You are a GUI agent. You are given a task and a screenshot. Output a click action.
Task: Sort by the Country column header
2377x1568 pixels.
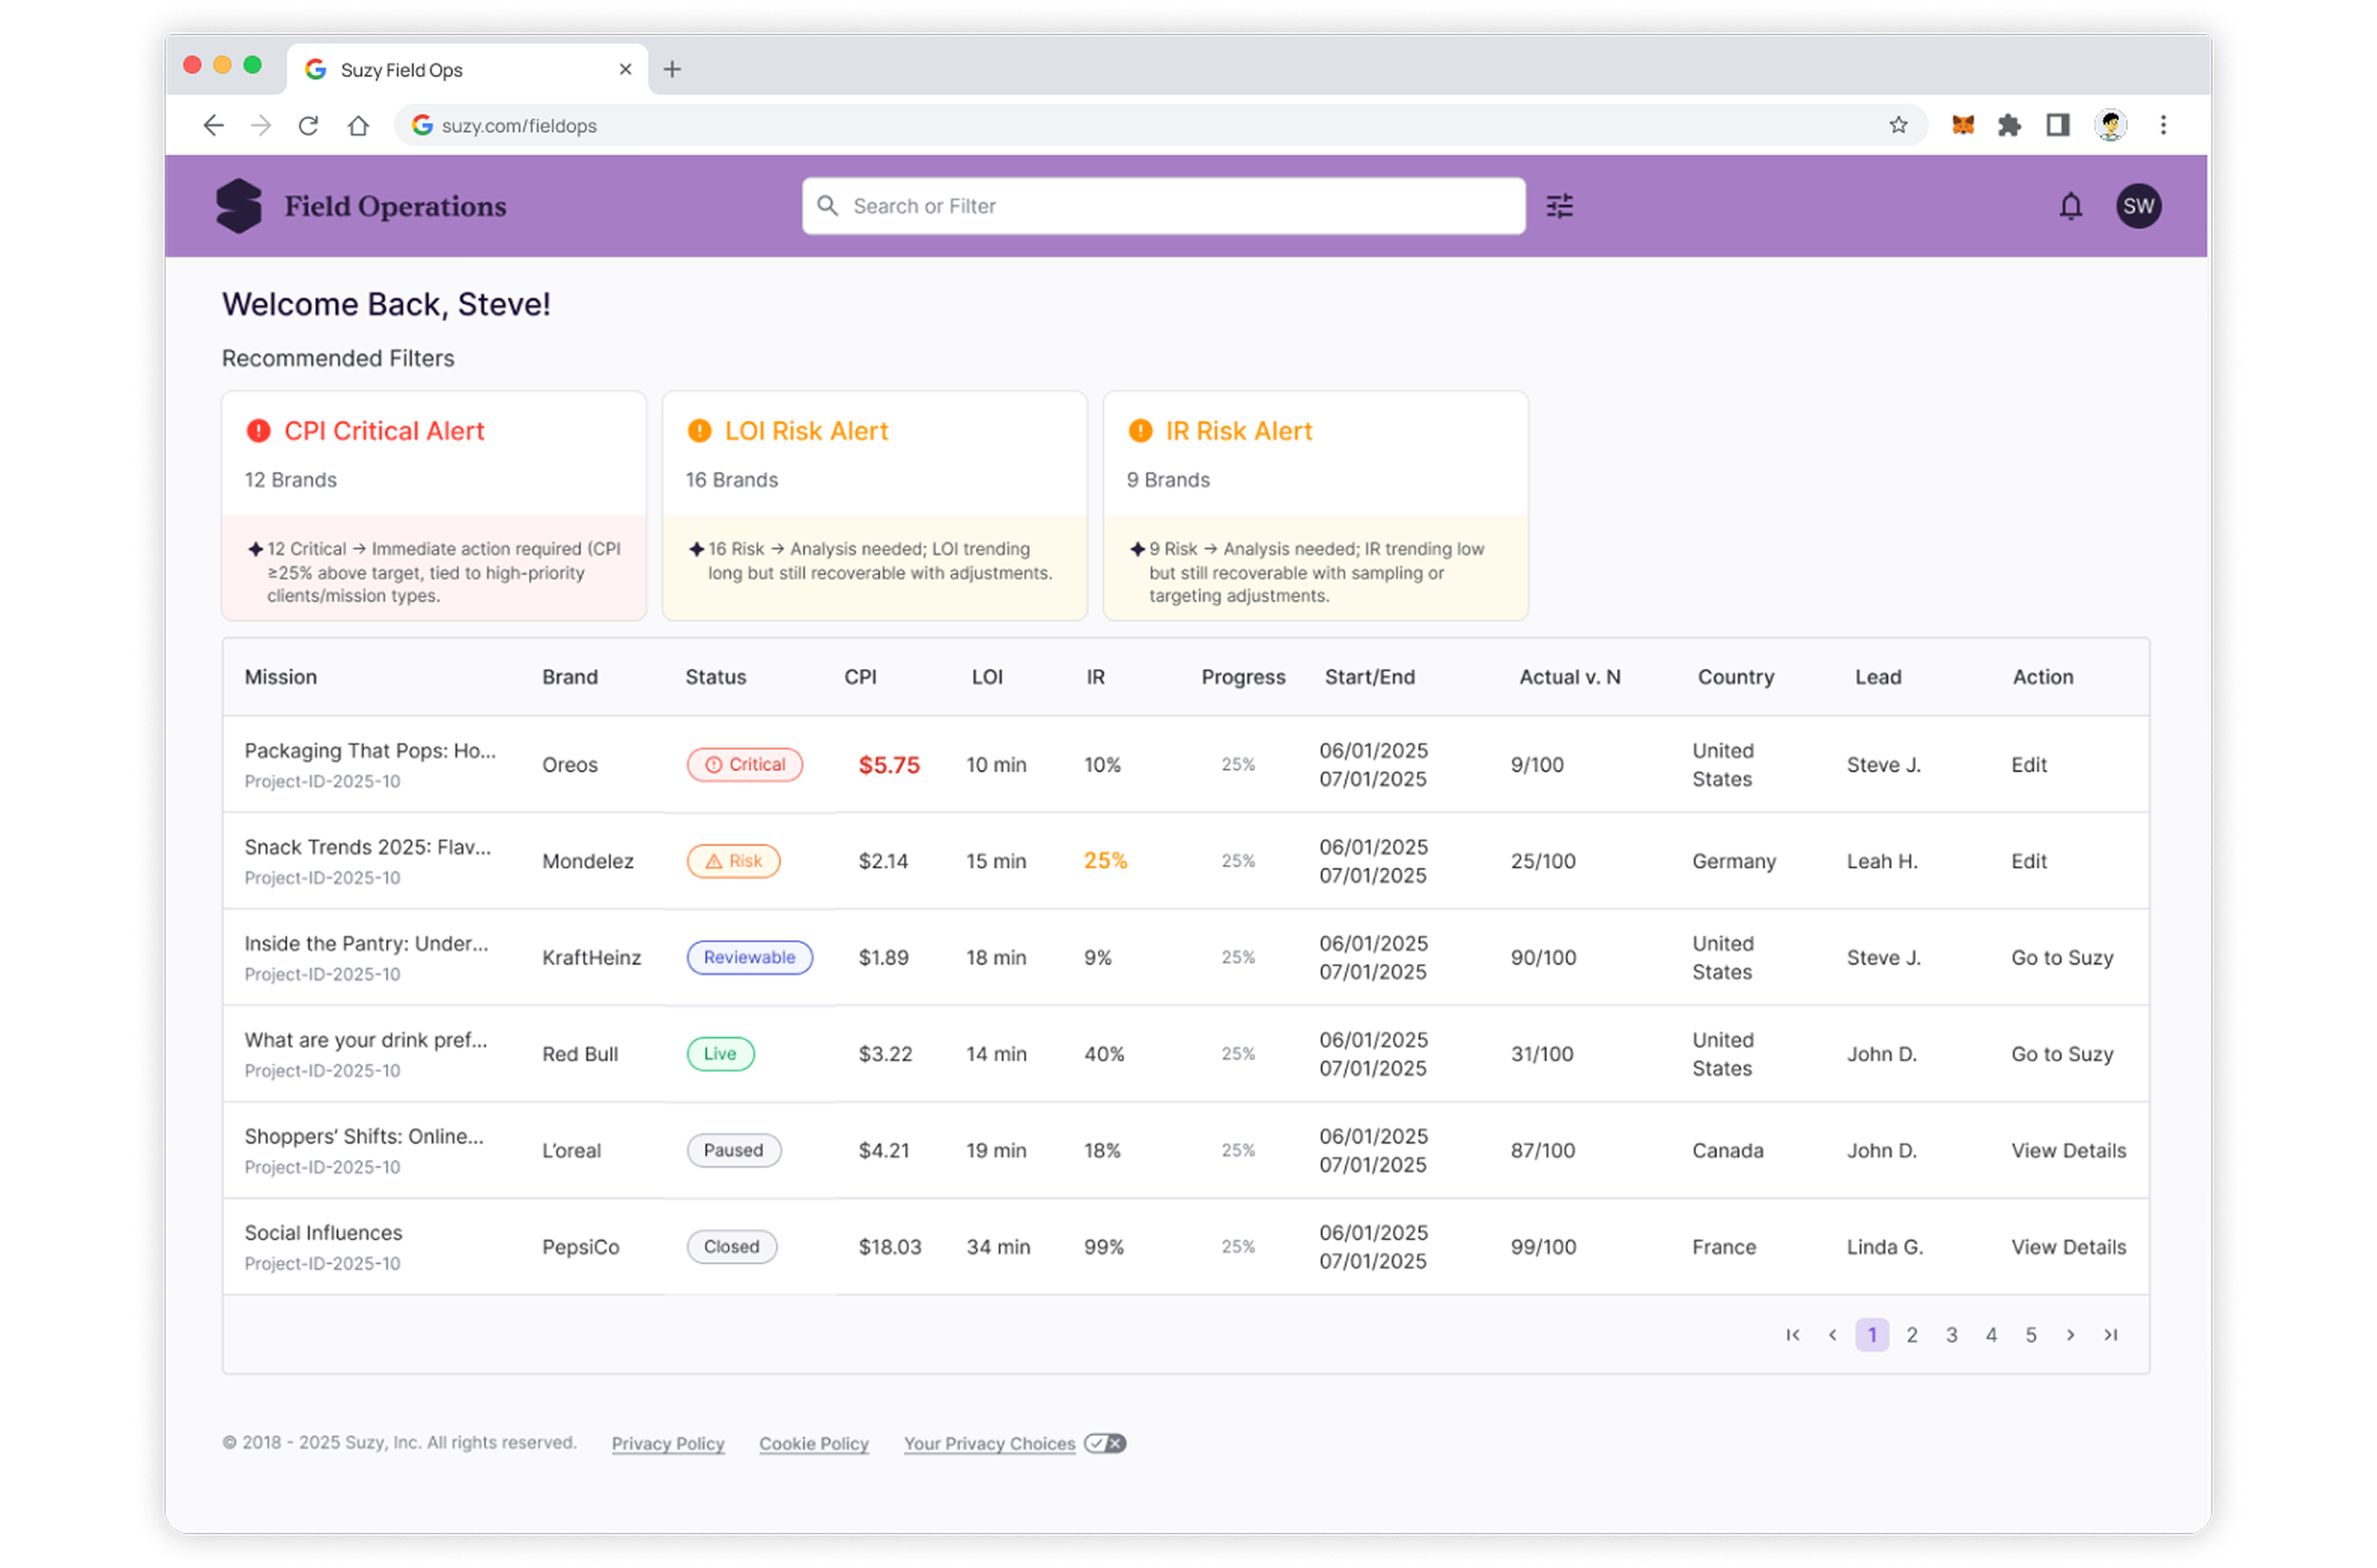[1735, 677]
